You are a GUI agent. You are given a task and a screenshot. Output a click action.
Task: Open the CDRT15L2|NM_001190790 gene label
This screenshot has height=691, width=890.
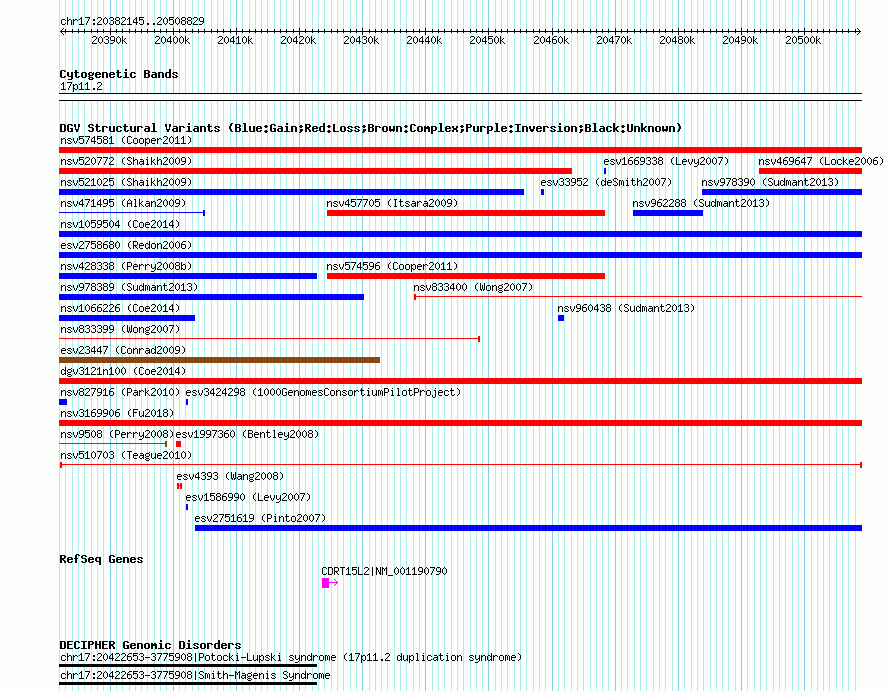(384, 571)
